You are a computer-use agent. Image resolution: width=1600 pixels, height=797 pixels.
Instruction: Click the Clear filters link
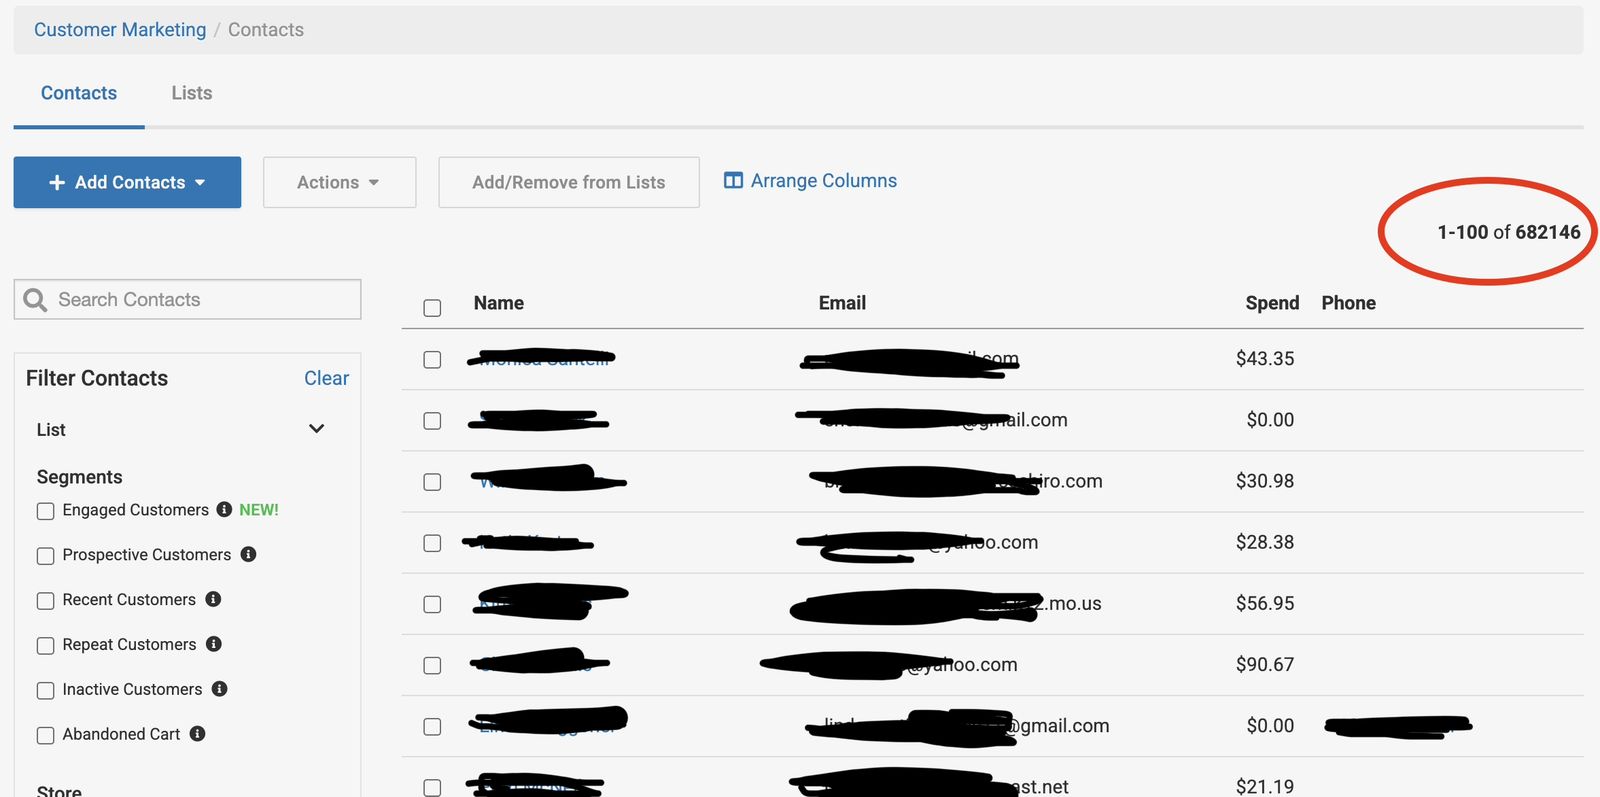point(326,378)
